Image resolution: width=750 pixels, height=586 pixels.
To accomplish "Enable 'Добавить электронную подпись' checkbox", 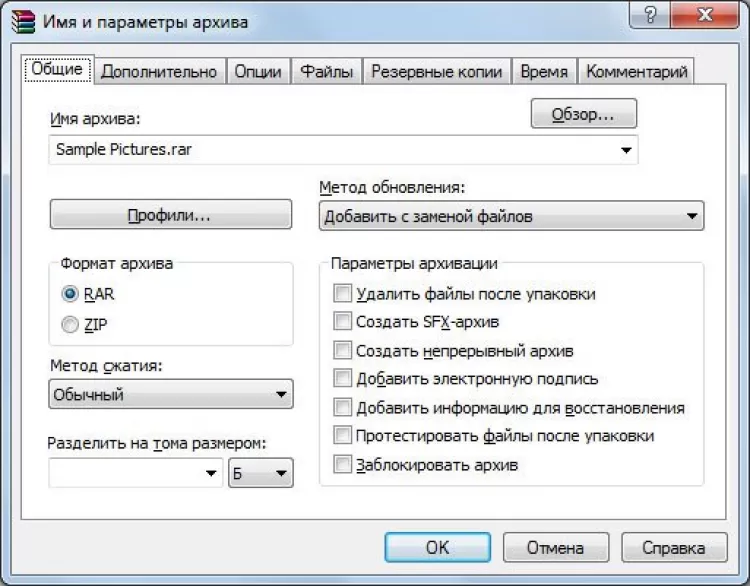I will click(343, 379).
